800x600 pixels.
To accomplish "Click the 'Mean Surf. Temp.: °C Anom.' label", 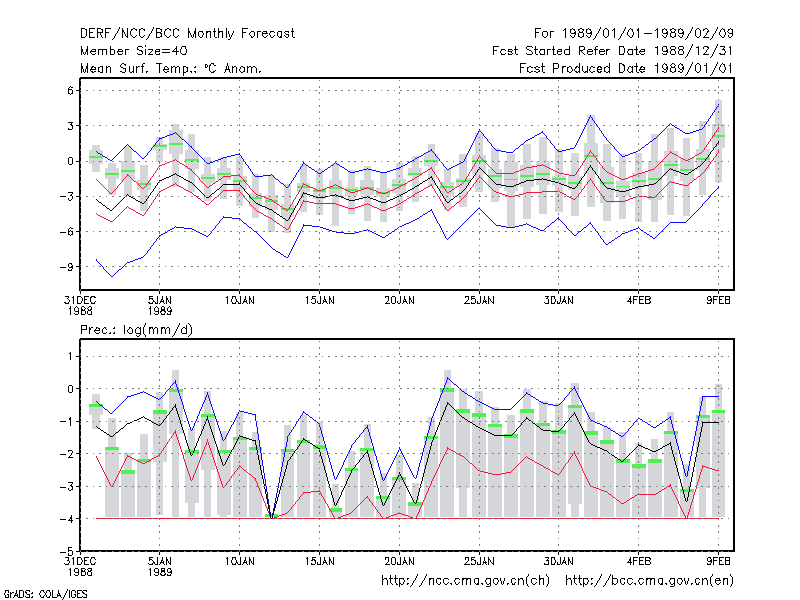I will pos(171,68).
